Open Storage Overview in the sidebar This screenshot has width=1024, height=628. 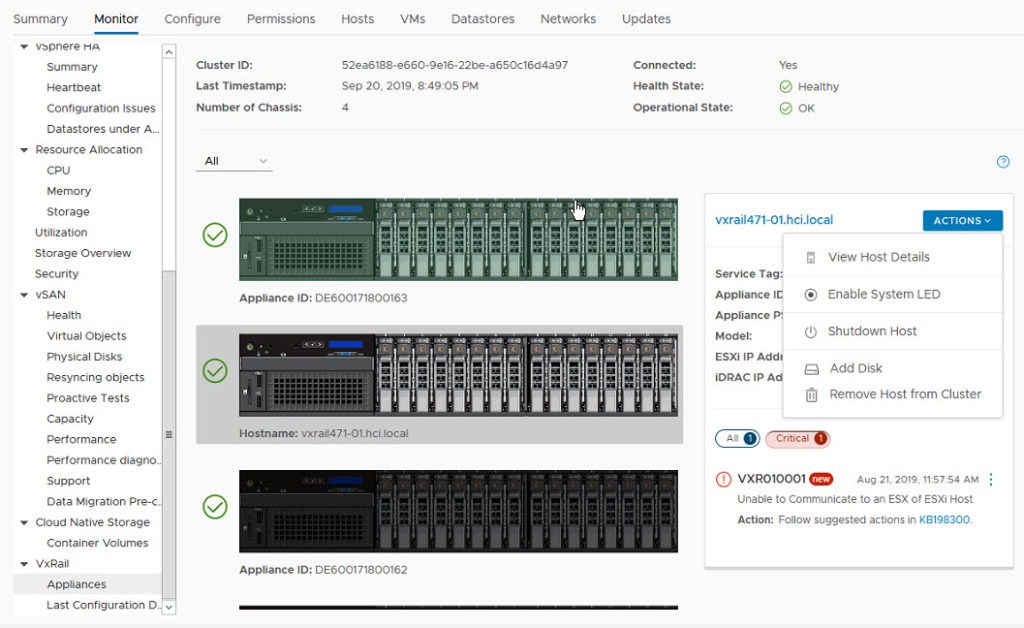[x=83, y=253]
